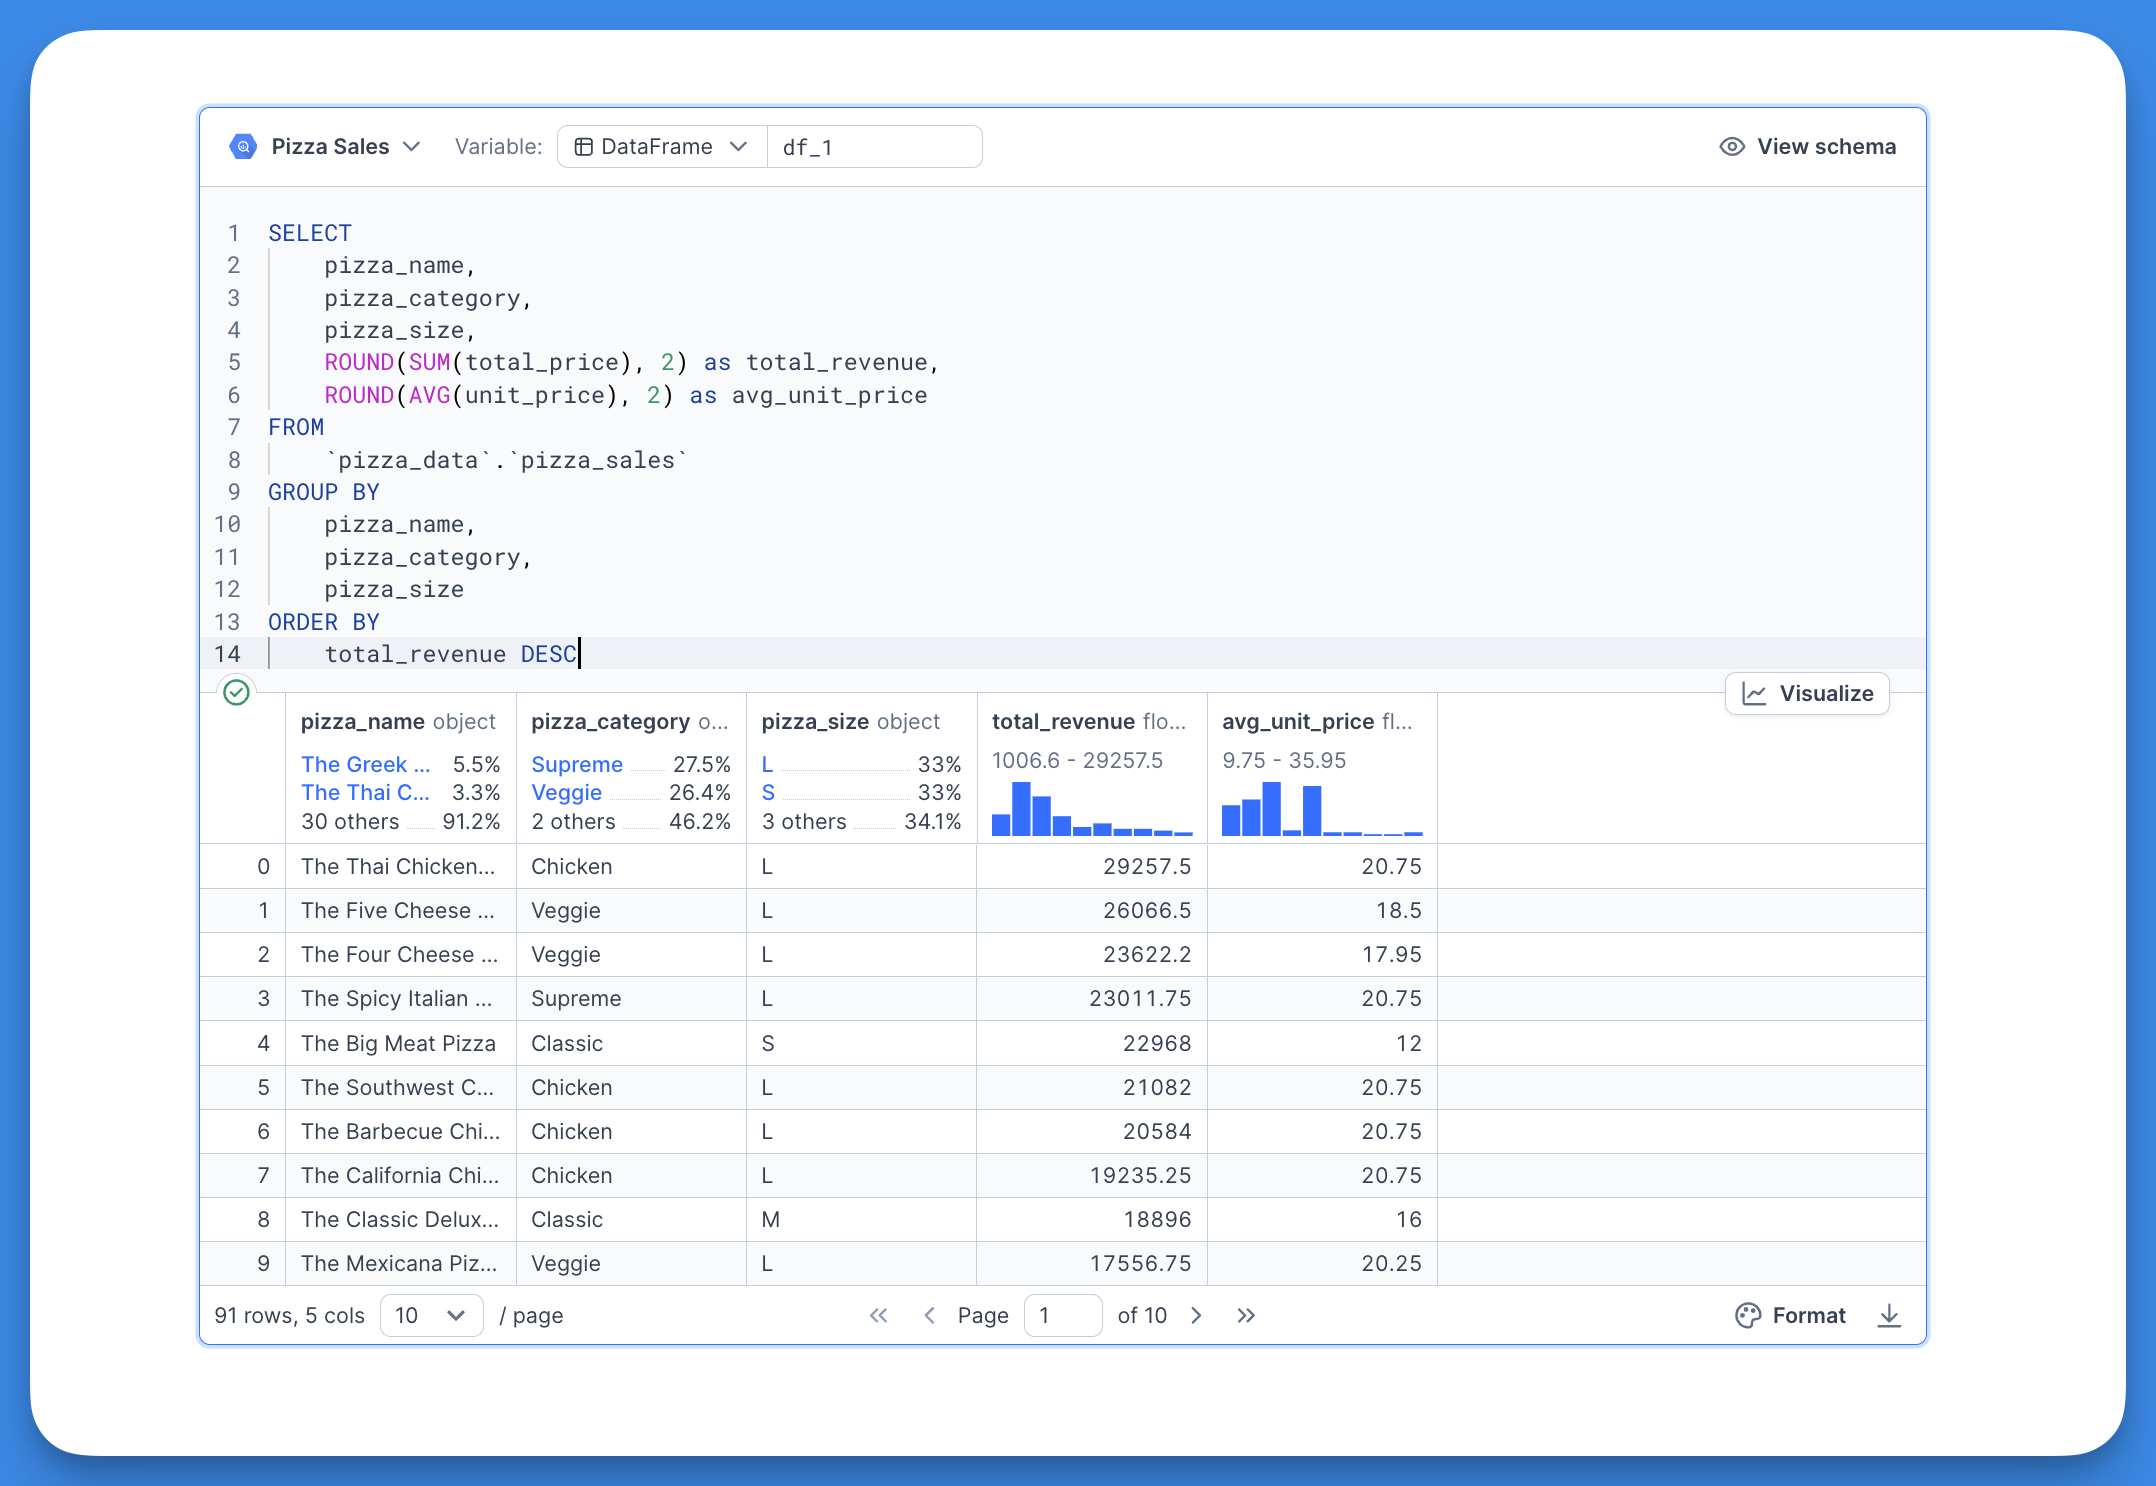Click the 26066.5 revenue cell
This screenshot has height=1486, width=2156.
click(1092, 910)
